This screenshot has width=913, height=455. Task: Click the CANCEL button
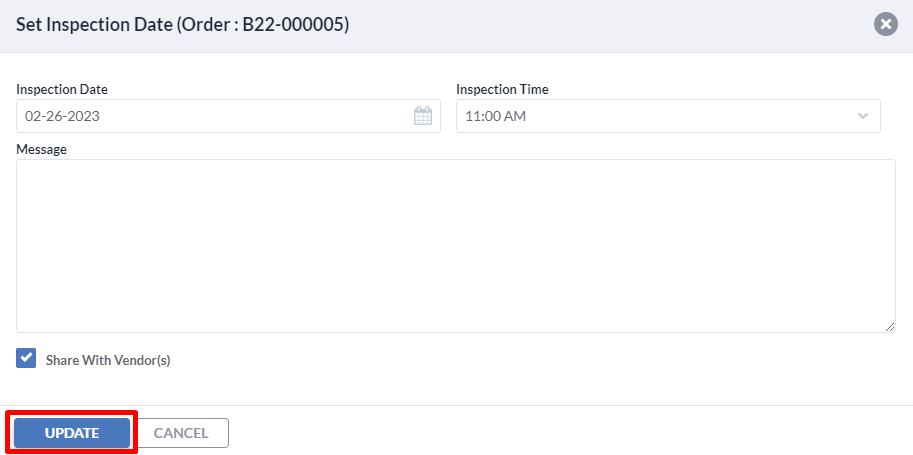tap(181, 433)
